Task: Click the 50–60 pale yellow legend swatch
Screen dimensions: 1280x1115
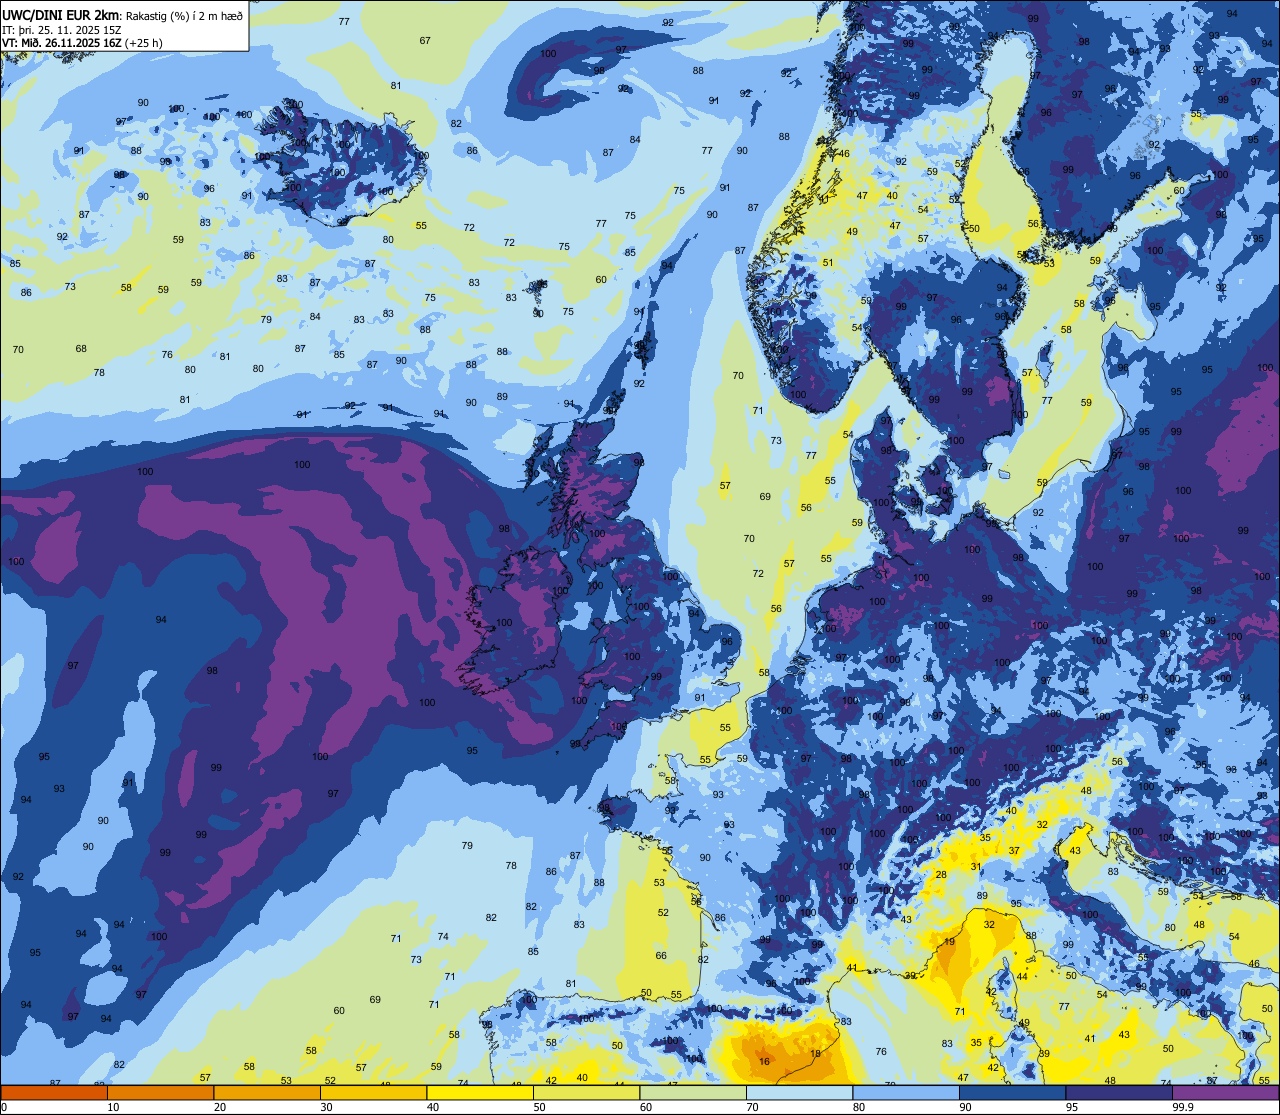Action: [x=586, y=1092]
